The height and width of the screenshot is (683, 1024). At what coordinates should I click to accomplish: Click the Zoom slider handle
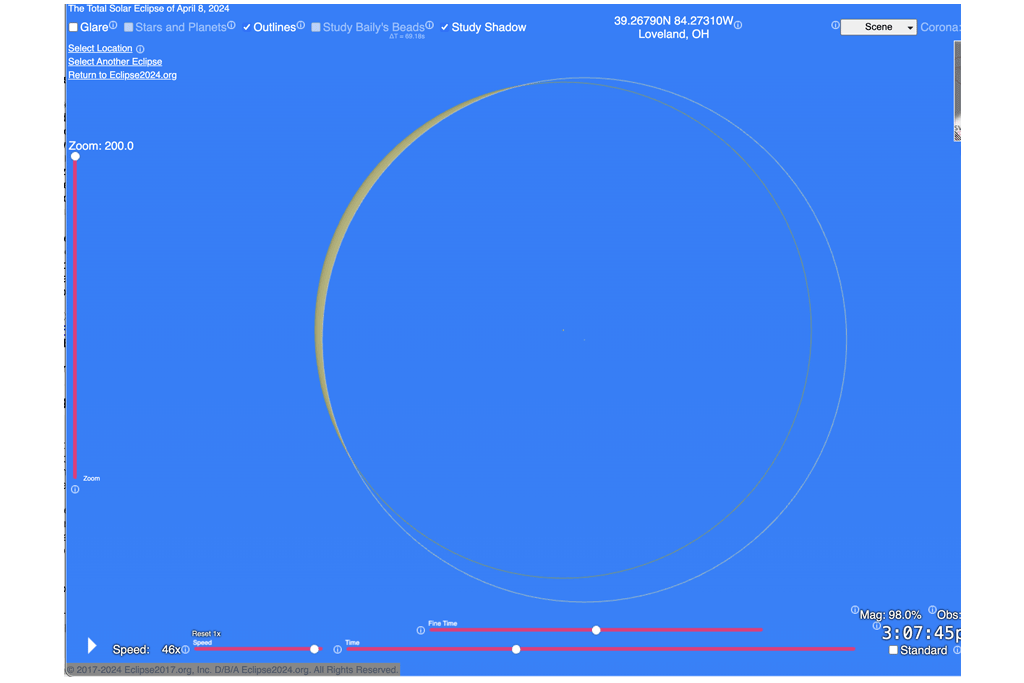click(75, 156)
